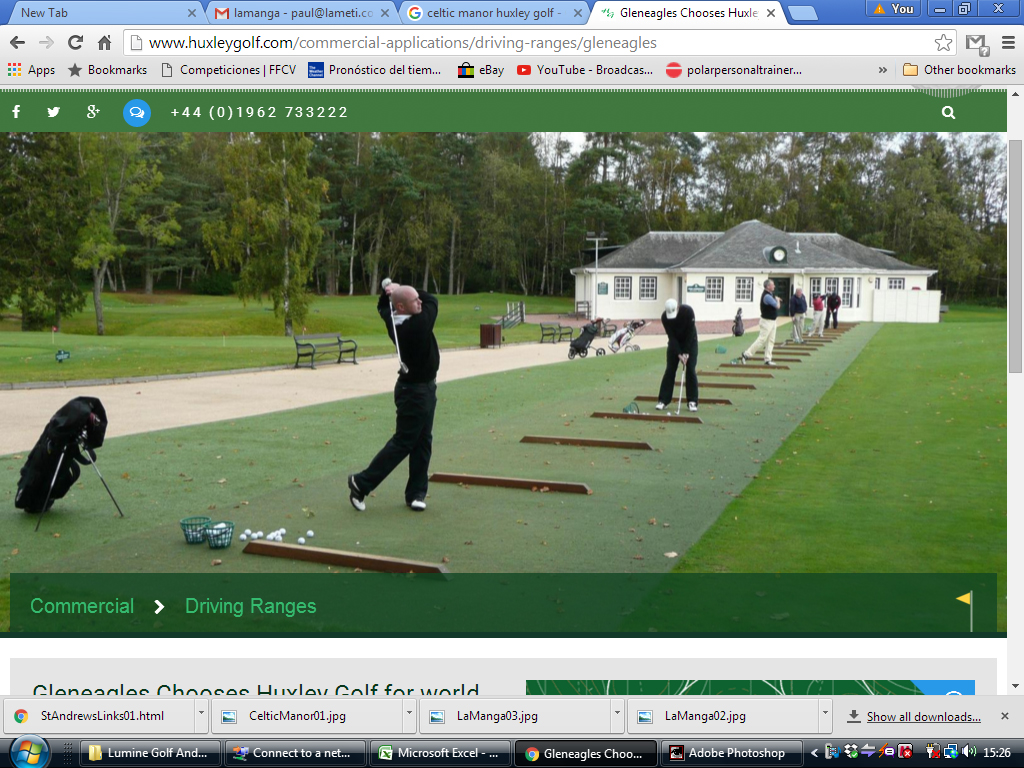Click the website search magnifier icon
This screenshot has width=1024, height=768.
coord(948,113)
